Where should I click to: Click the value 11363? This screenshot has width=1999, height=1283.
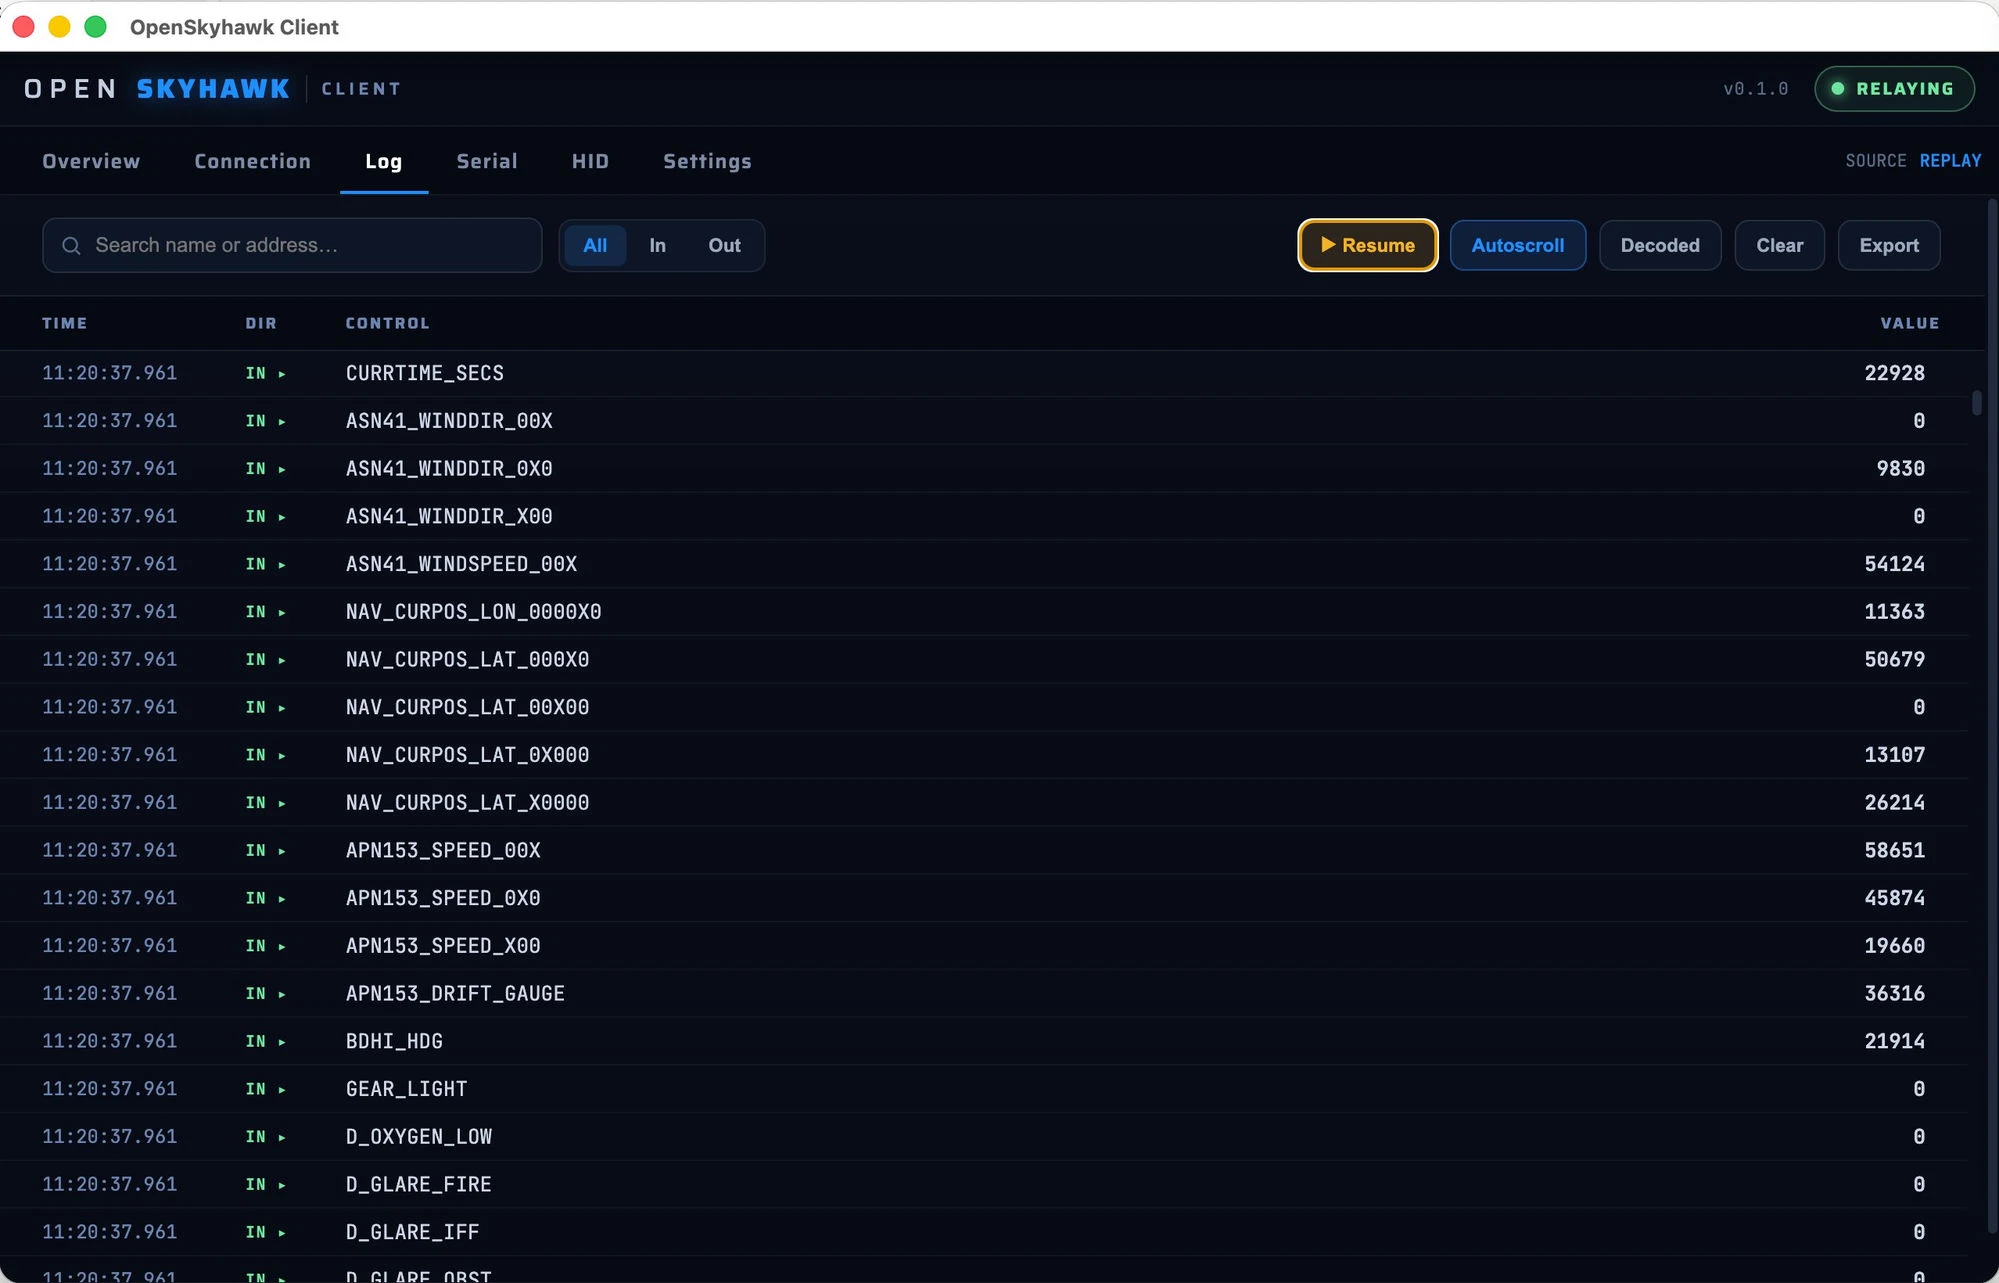coord(1894,612)
